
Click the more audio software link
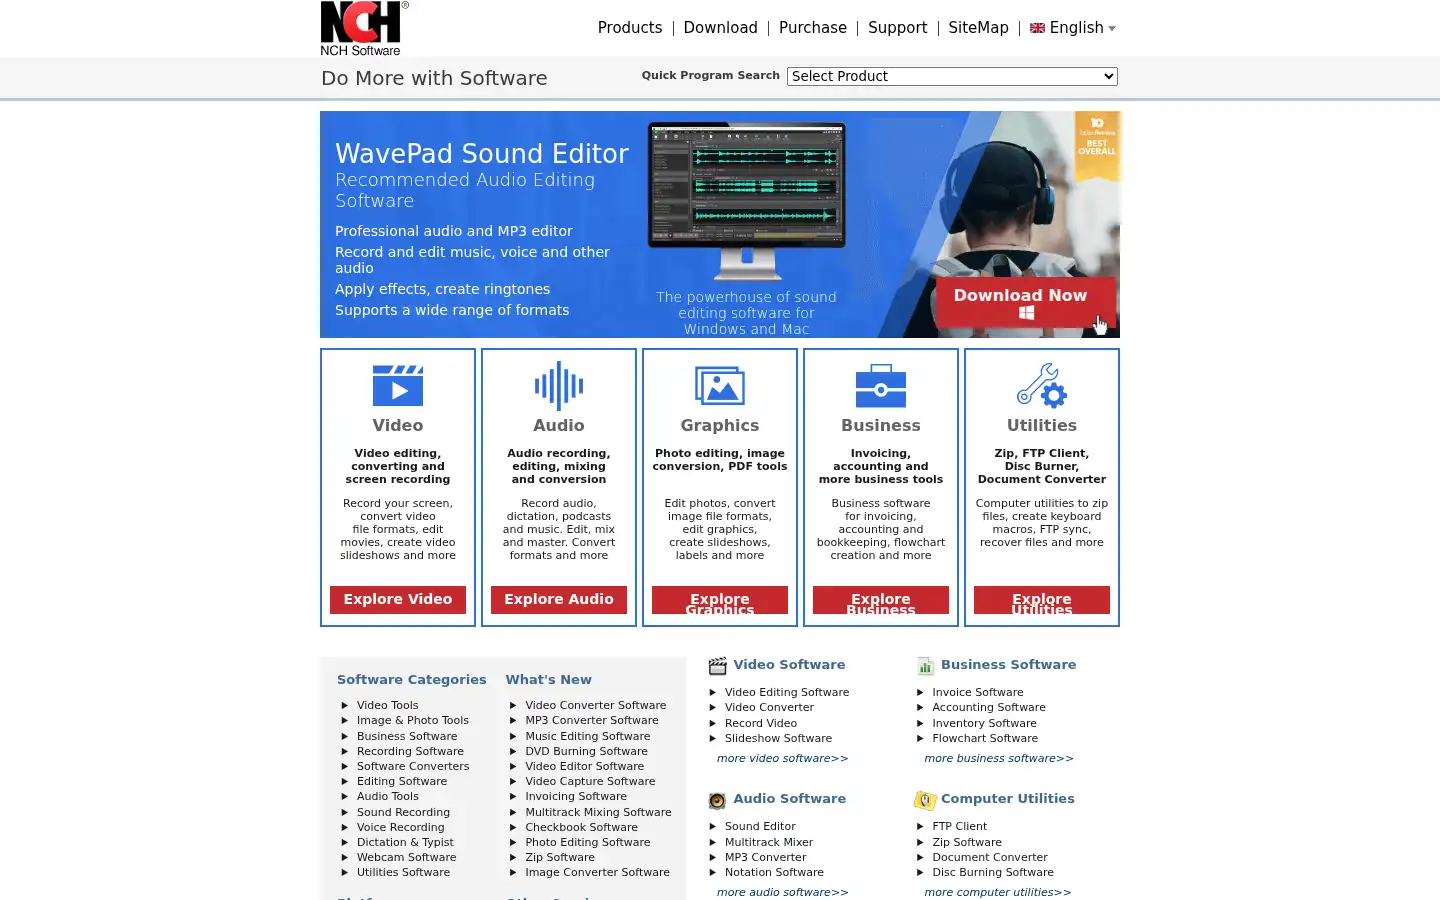(783, 893)
